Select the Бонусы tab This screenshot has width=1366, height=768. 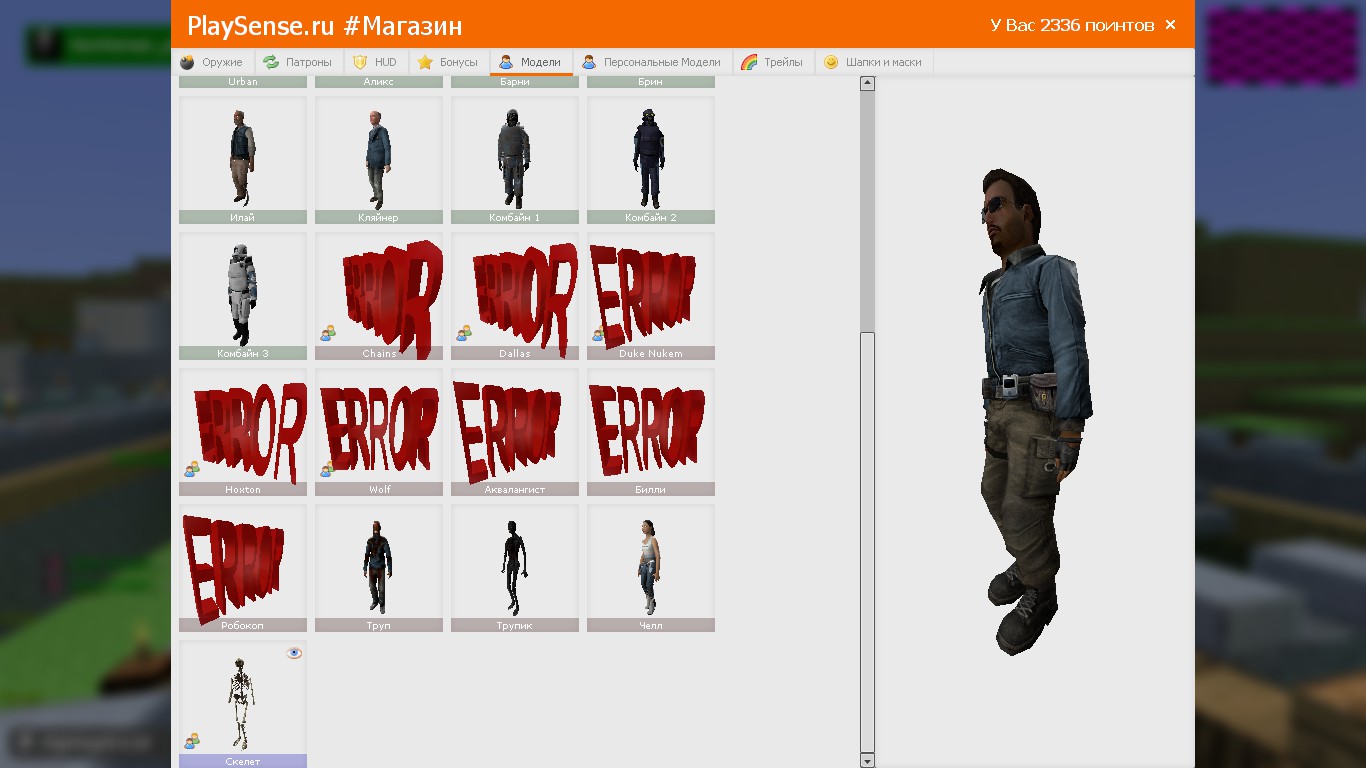coord(448,62)
